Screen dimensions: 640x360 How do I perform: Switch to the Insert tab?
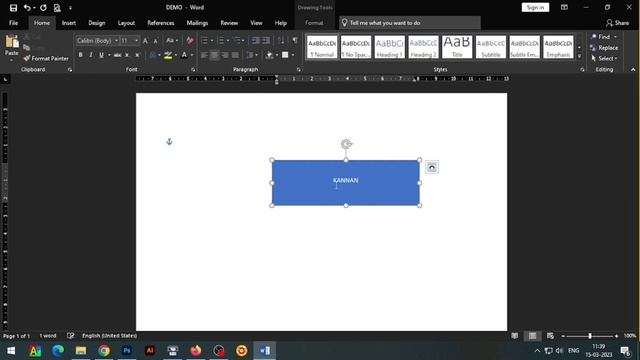click(x=69, y=23)
